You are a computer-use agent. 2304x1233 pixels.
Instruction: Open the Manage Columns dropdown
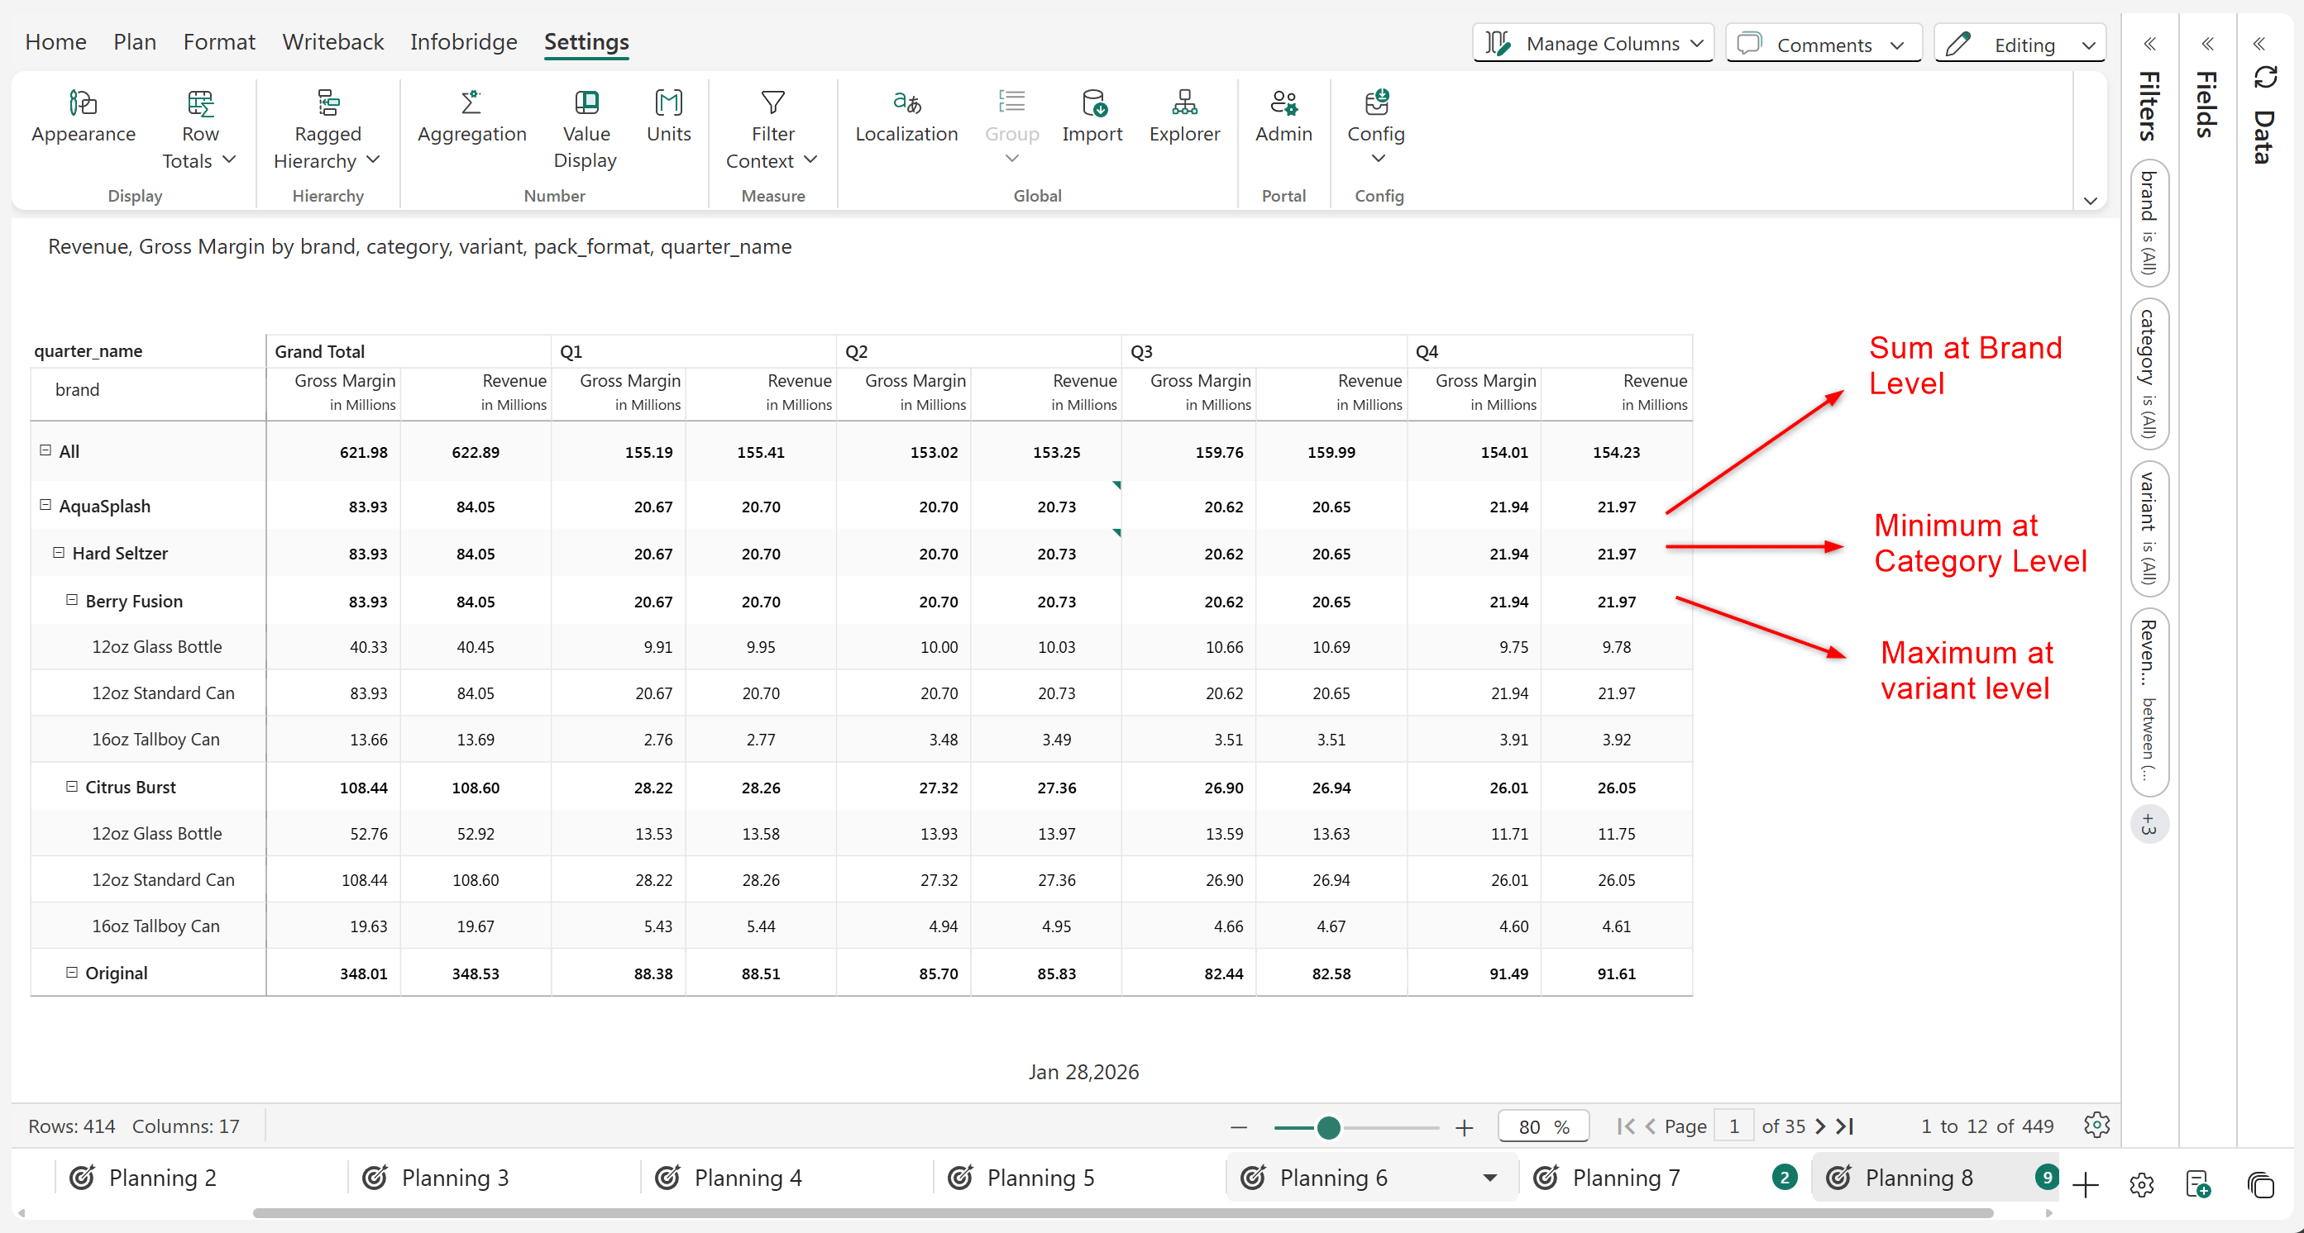pyautogui.click(x=1594, y=44)
